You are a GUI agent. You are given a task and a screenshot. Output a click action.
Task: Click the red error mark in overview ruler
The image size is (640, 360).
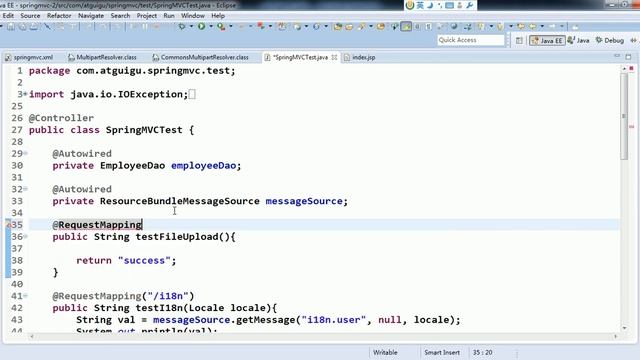pos(631,127)
